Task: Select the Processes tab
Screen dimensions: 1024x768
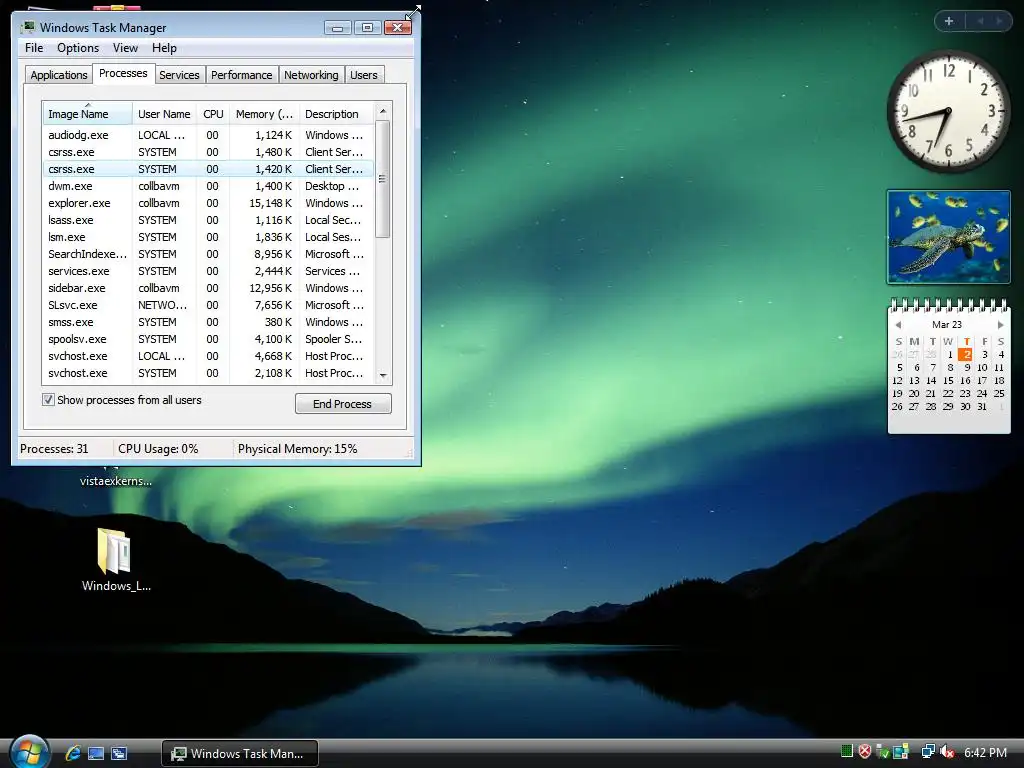Action: [x=123, y=73]
